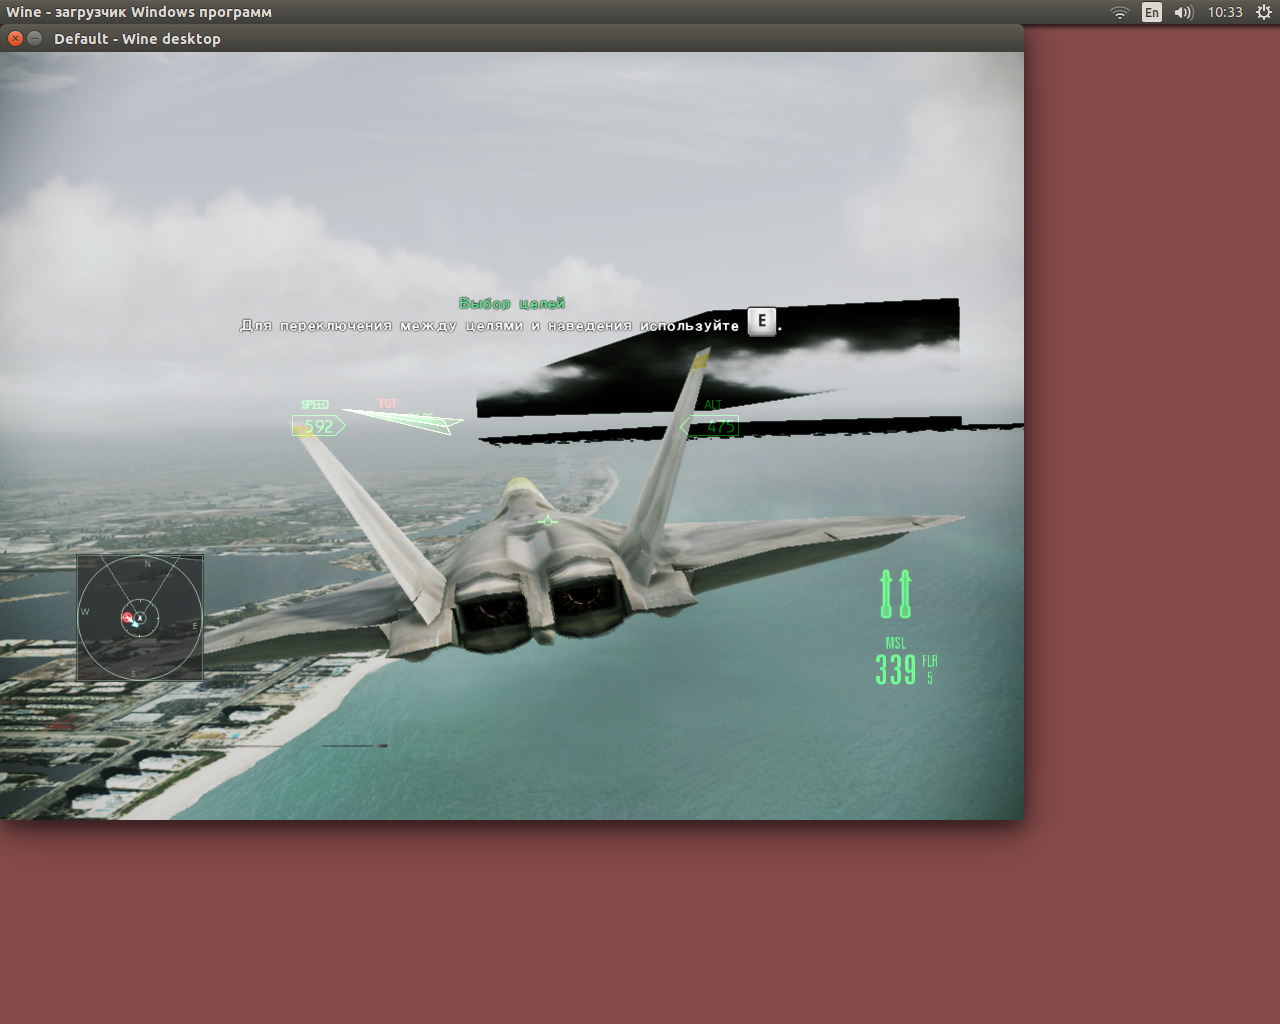The image size is (1280, 1024).
Task: Click the TGT target label
Action: coord(388,404)
